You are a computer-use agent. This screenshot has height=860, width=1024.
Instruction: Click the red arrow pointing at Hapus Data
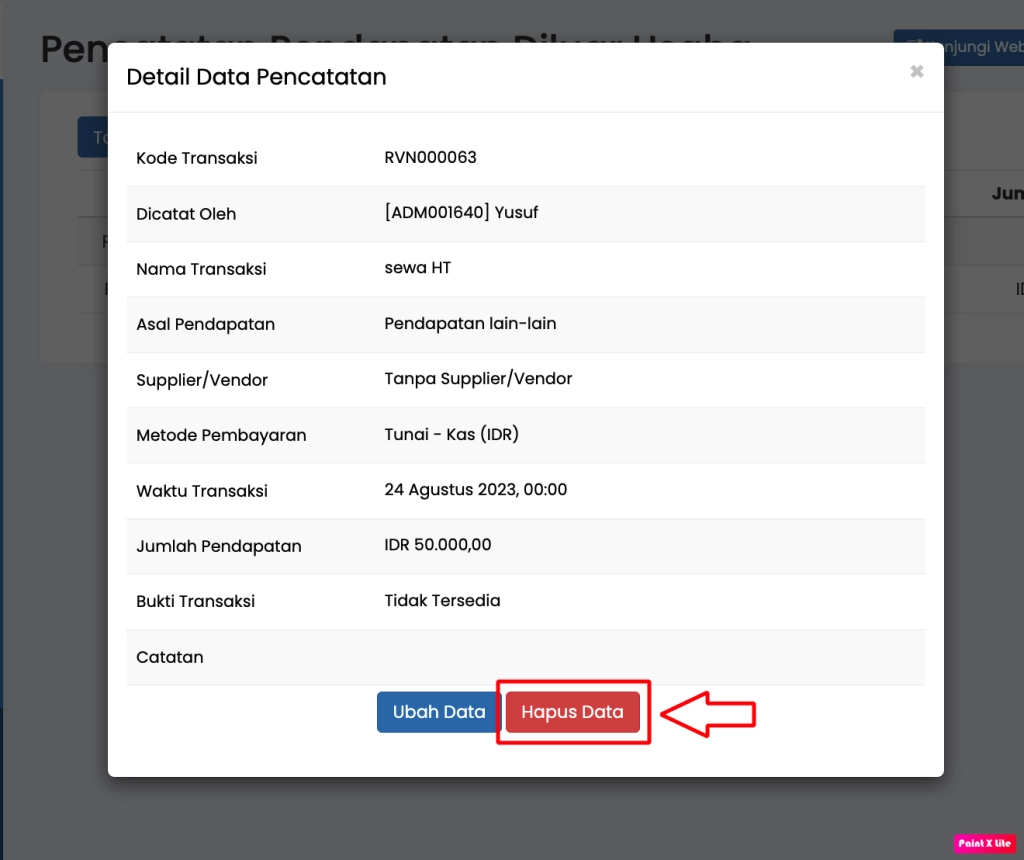click(708, 714)
